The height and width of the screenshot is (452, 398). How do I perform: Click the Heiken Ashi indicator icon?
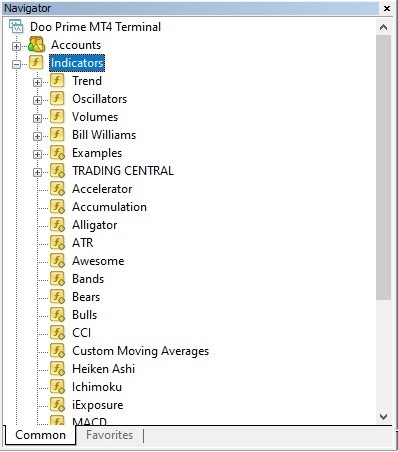point(57,369)
